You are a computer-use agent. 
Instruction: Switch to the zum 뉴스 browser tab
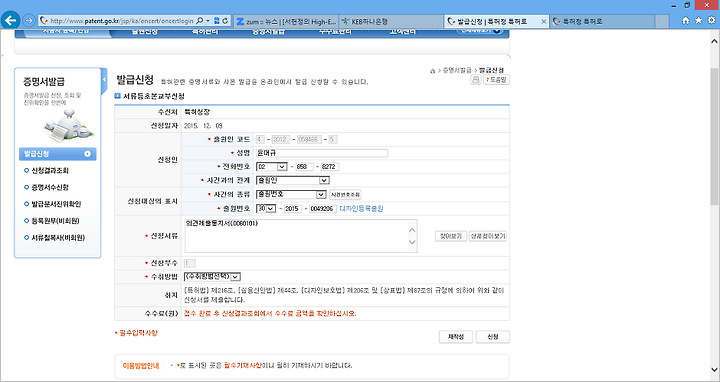(x=287, y=22)
